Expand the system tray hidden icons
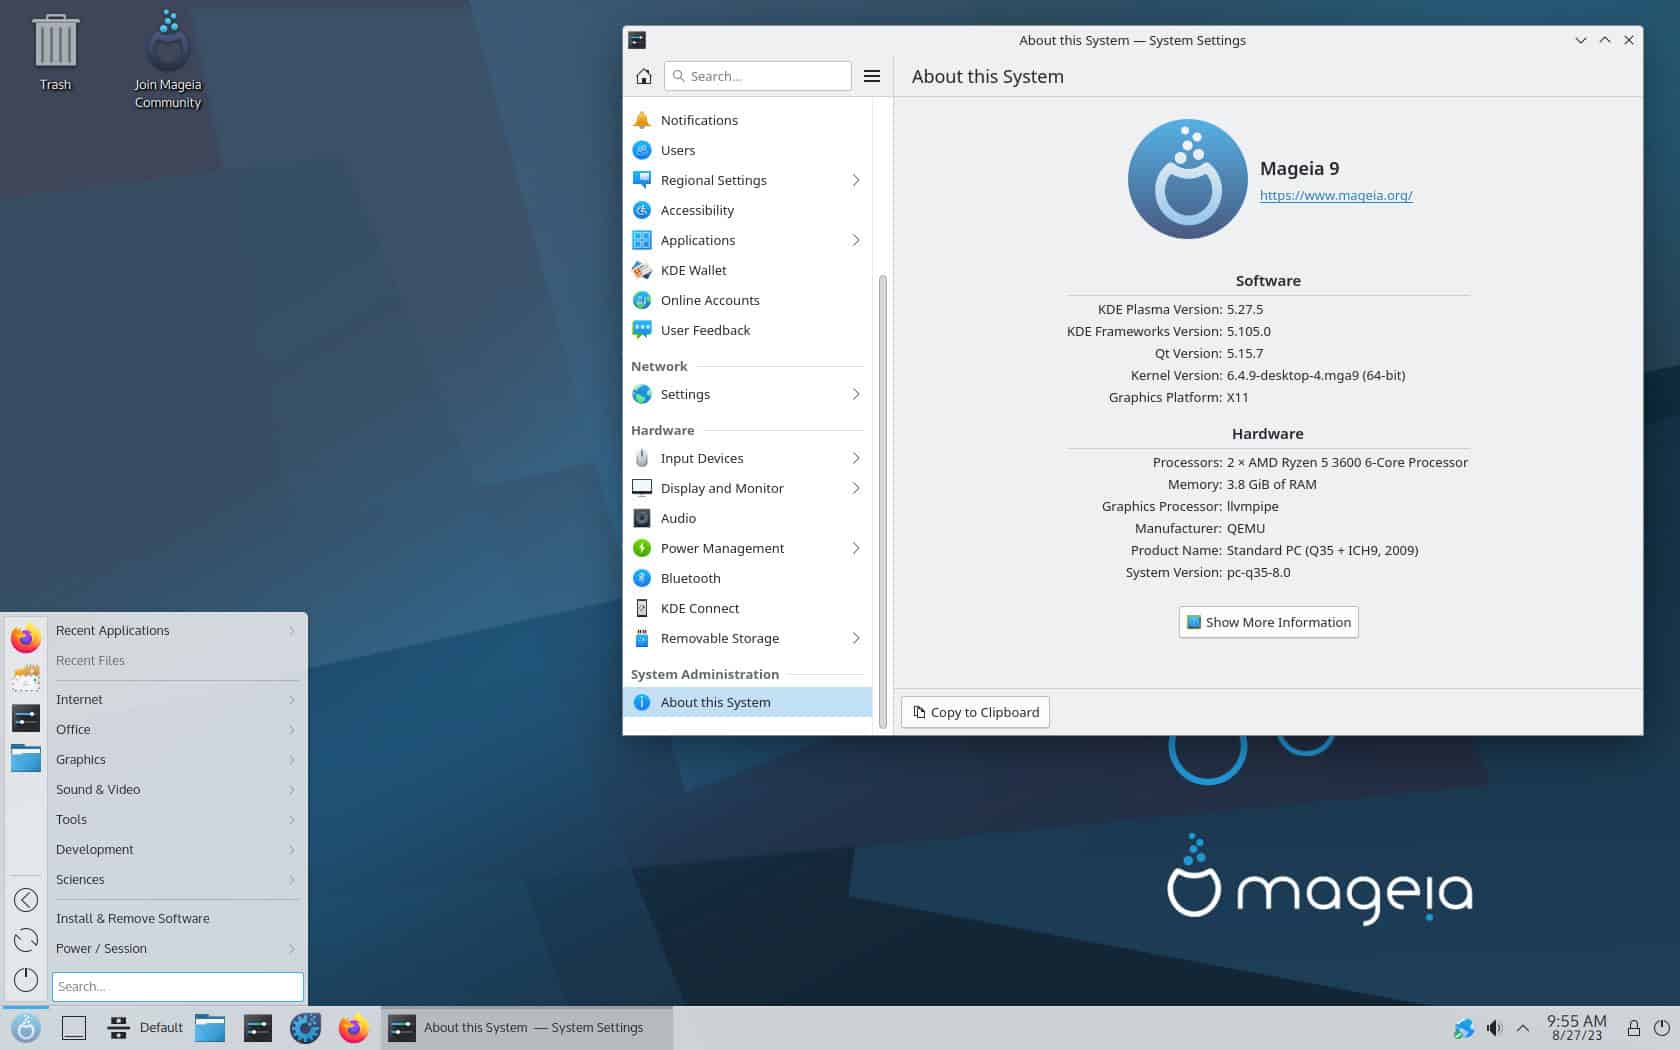The width and height of the screenshot is (1680, 1050). pos(1523,1027)
